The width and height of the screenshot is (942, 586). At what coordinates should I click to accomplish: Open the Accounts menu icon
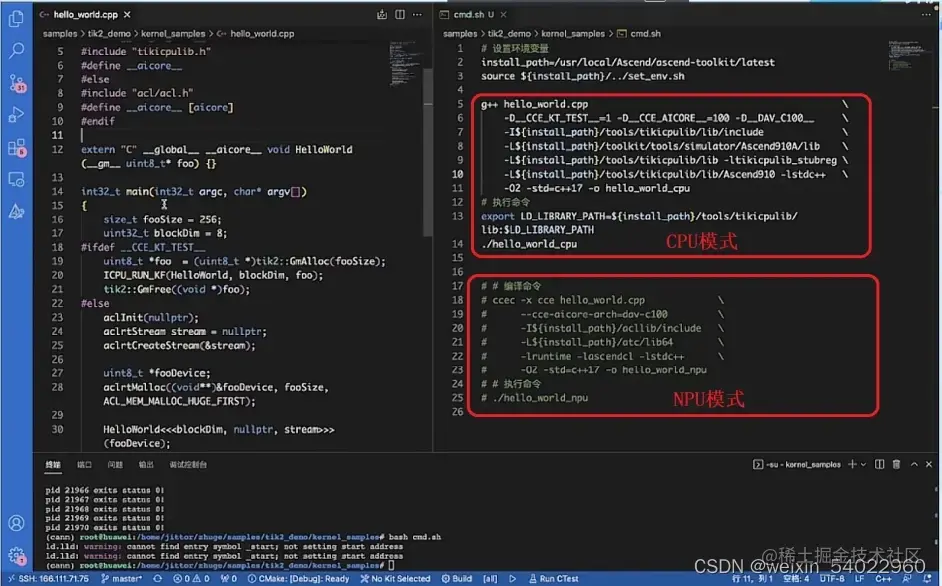[16, 523]
